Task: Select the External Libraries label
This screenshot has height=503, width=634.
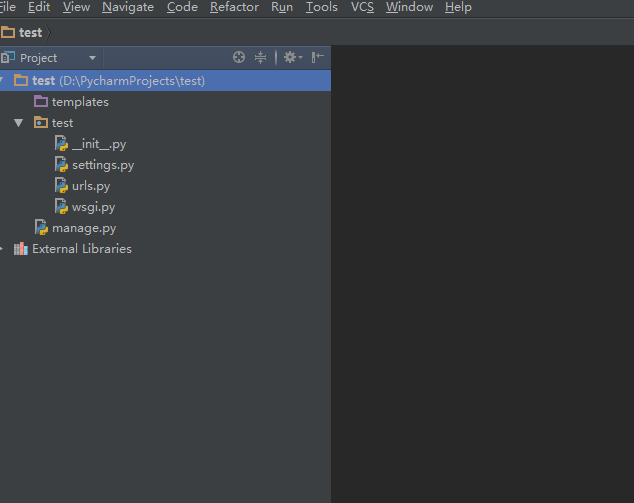Action: (82, 249)
